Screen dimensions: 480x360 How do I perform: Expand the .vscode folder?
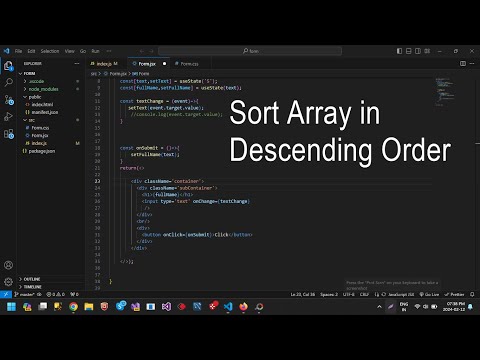click(36, 81)
